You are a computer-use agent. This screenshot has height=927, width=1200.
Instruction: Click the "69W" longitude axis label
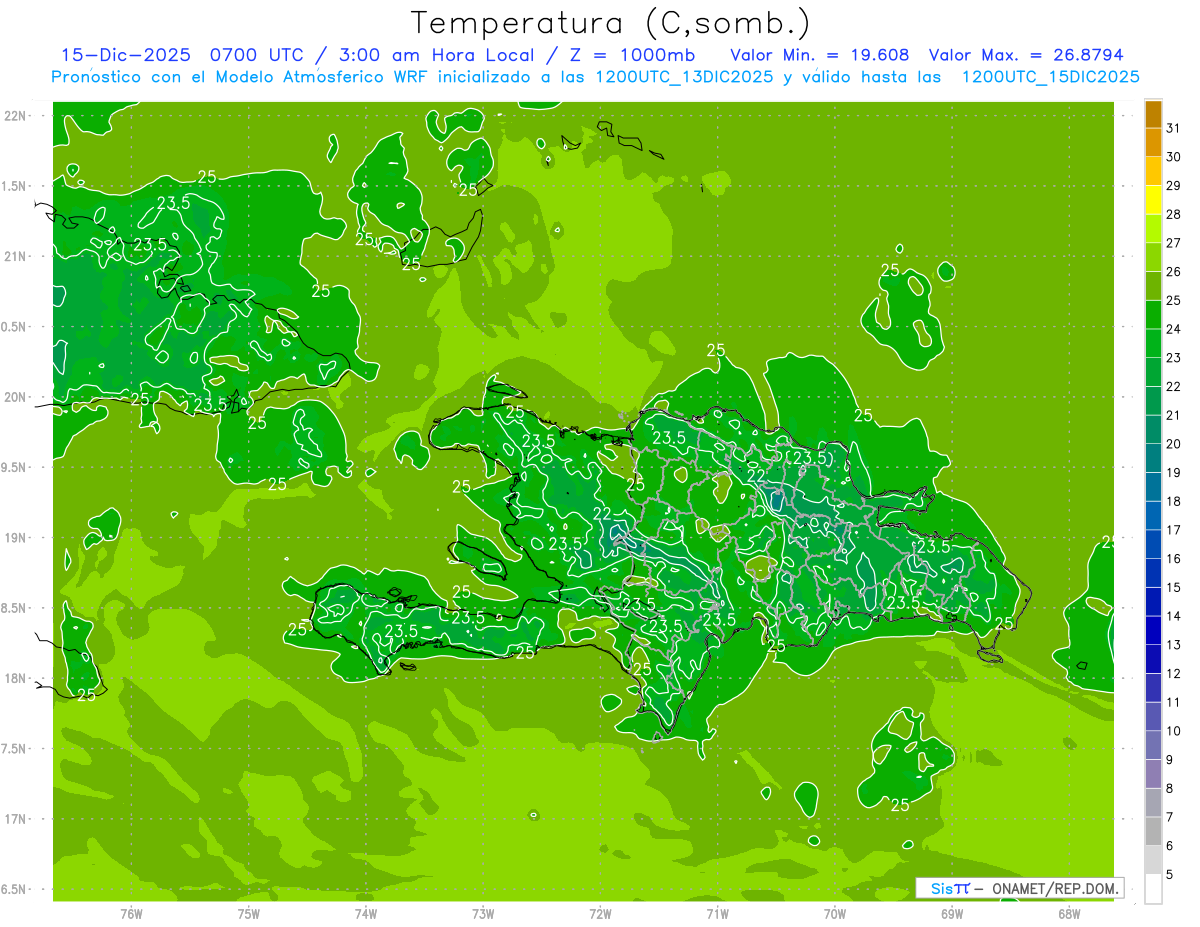tap(952, 914)
